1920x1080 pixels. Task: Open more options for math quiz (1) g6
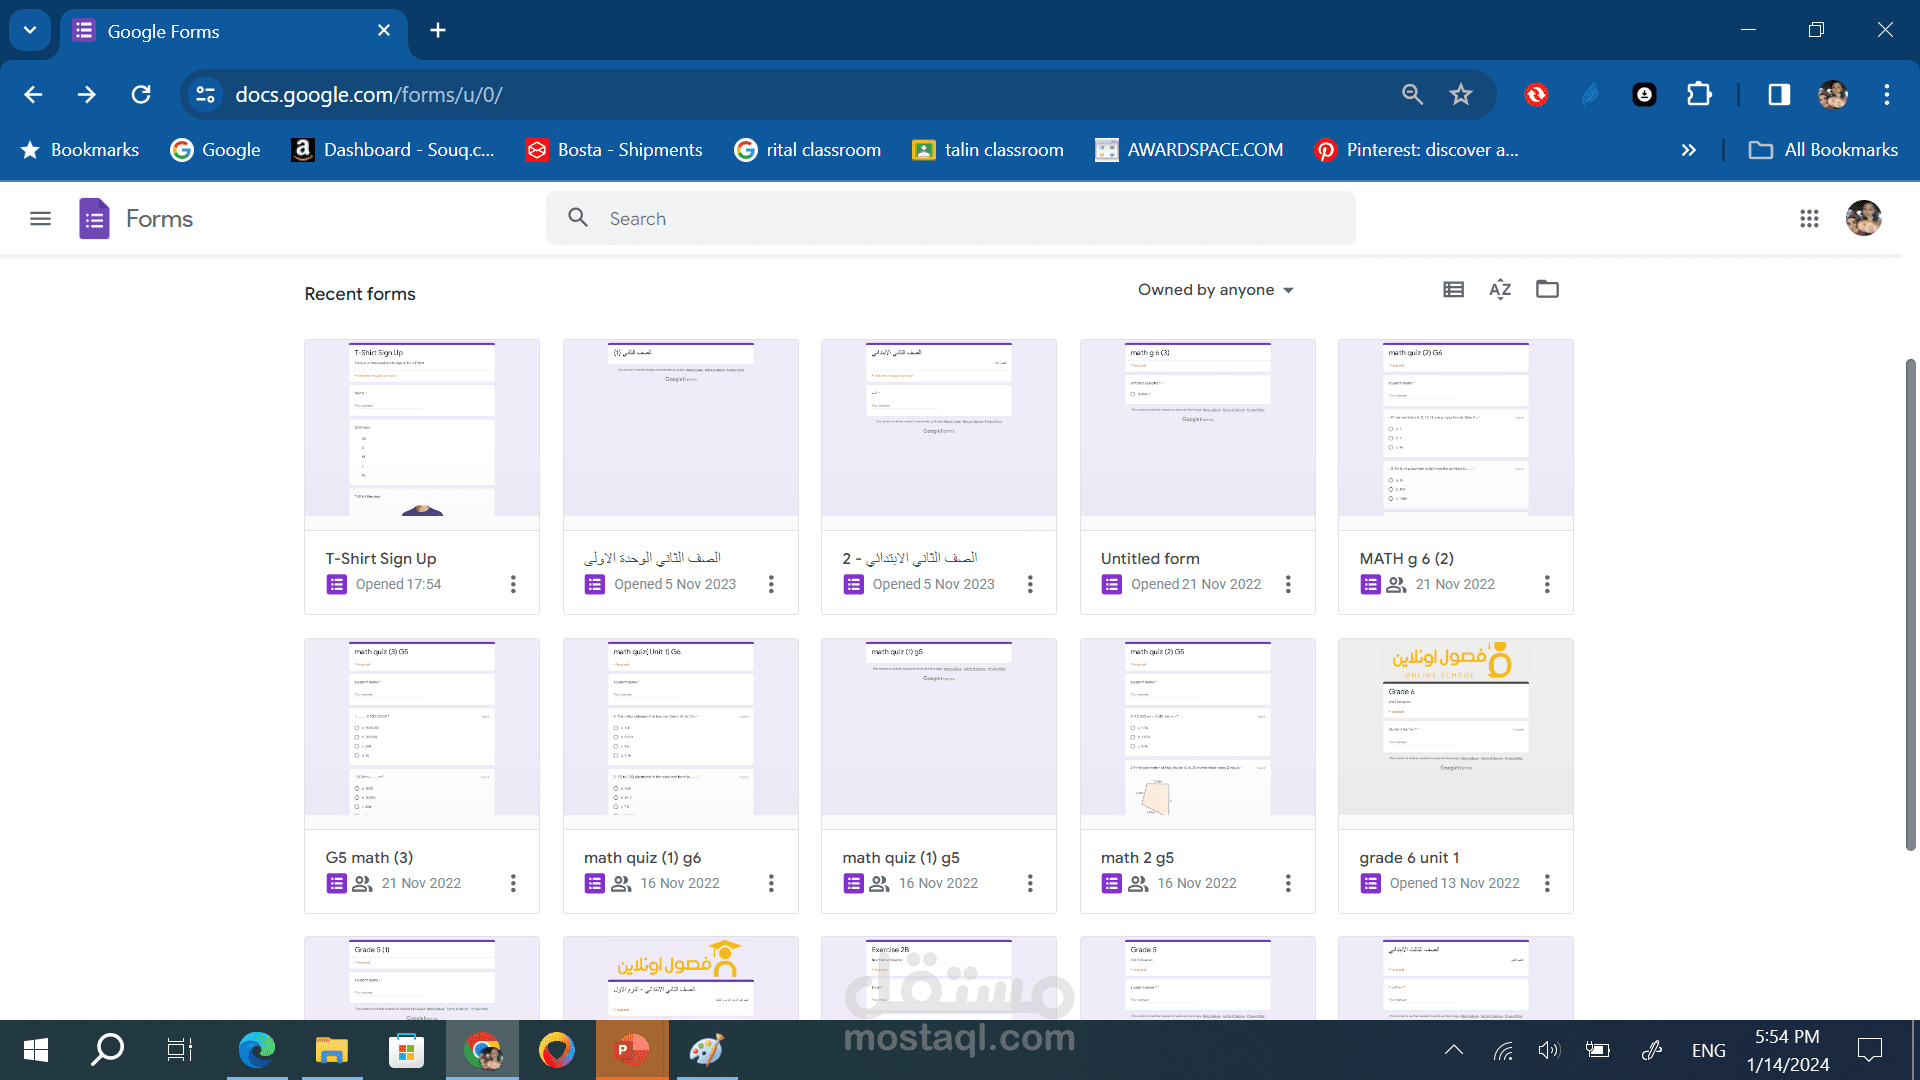tap(771, 883)
